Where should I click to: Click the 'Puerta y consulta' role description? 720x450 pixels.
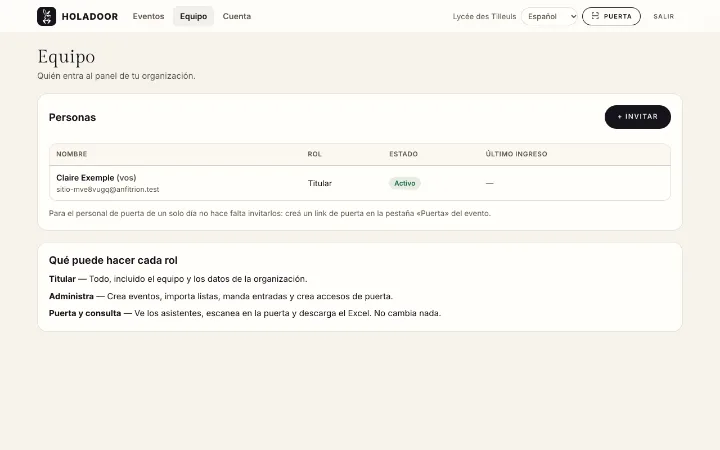(x=245, y=313)
